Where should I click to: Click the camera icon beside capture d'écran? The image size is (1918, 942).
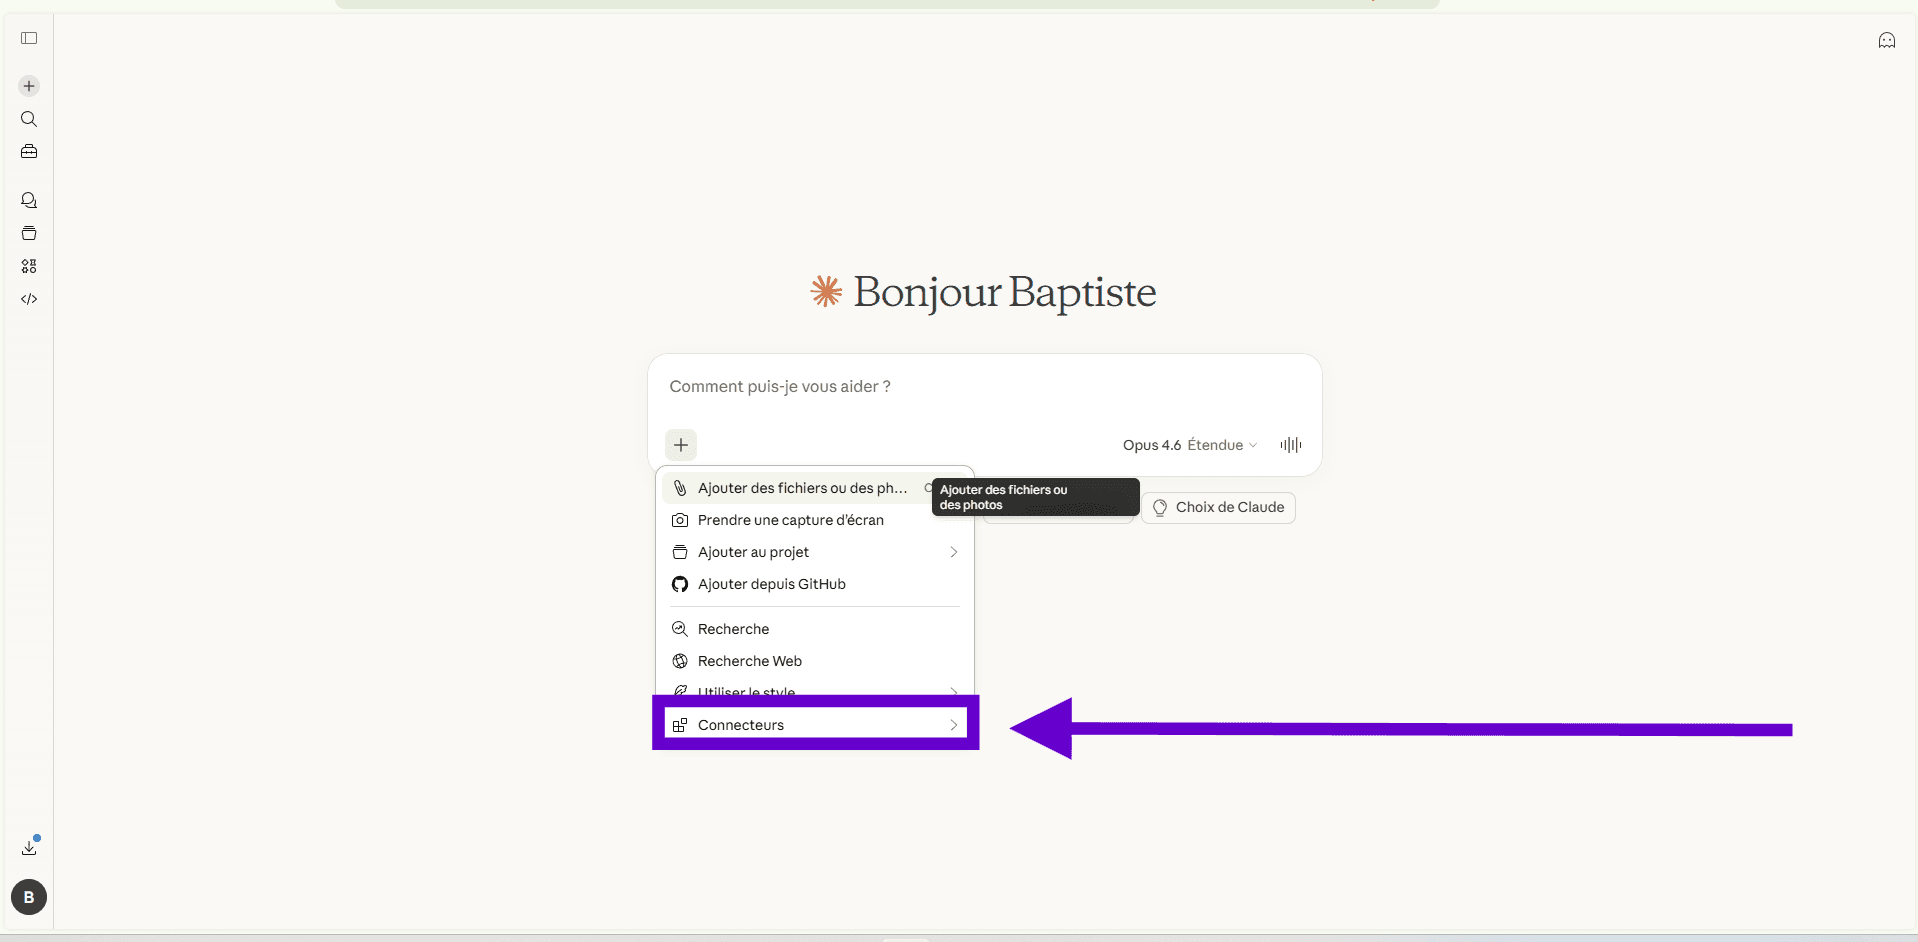coord(680,520)
